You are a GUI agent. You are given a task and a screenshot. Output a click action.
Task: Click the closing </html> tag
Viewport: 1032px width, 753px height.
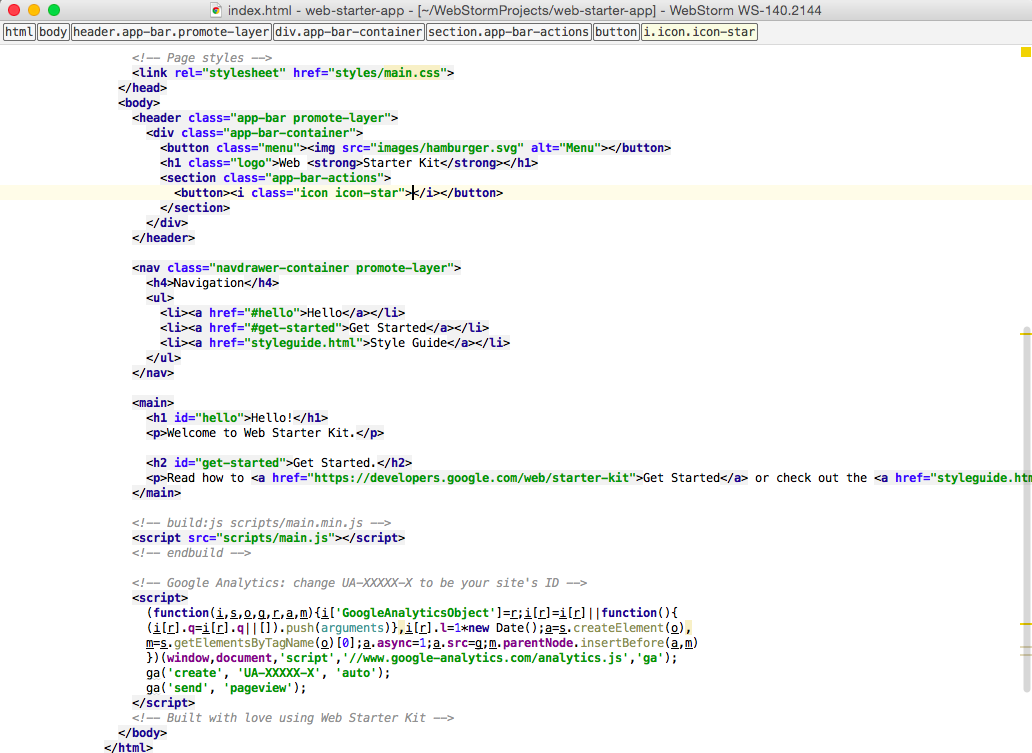pyautogui.click(x=128, y=748)
